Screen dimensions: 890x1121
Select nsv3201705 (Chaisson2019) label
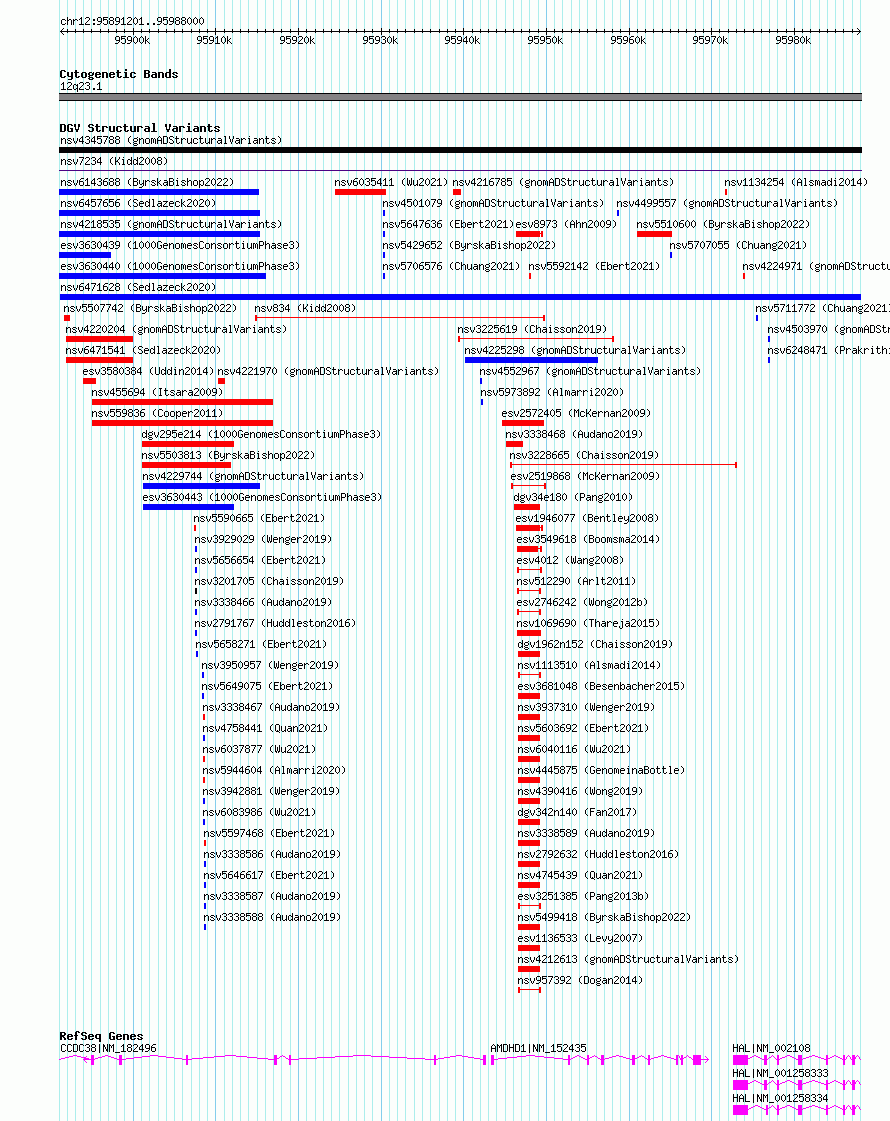click(269, 581)
